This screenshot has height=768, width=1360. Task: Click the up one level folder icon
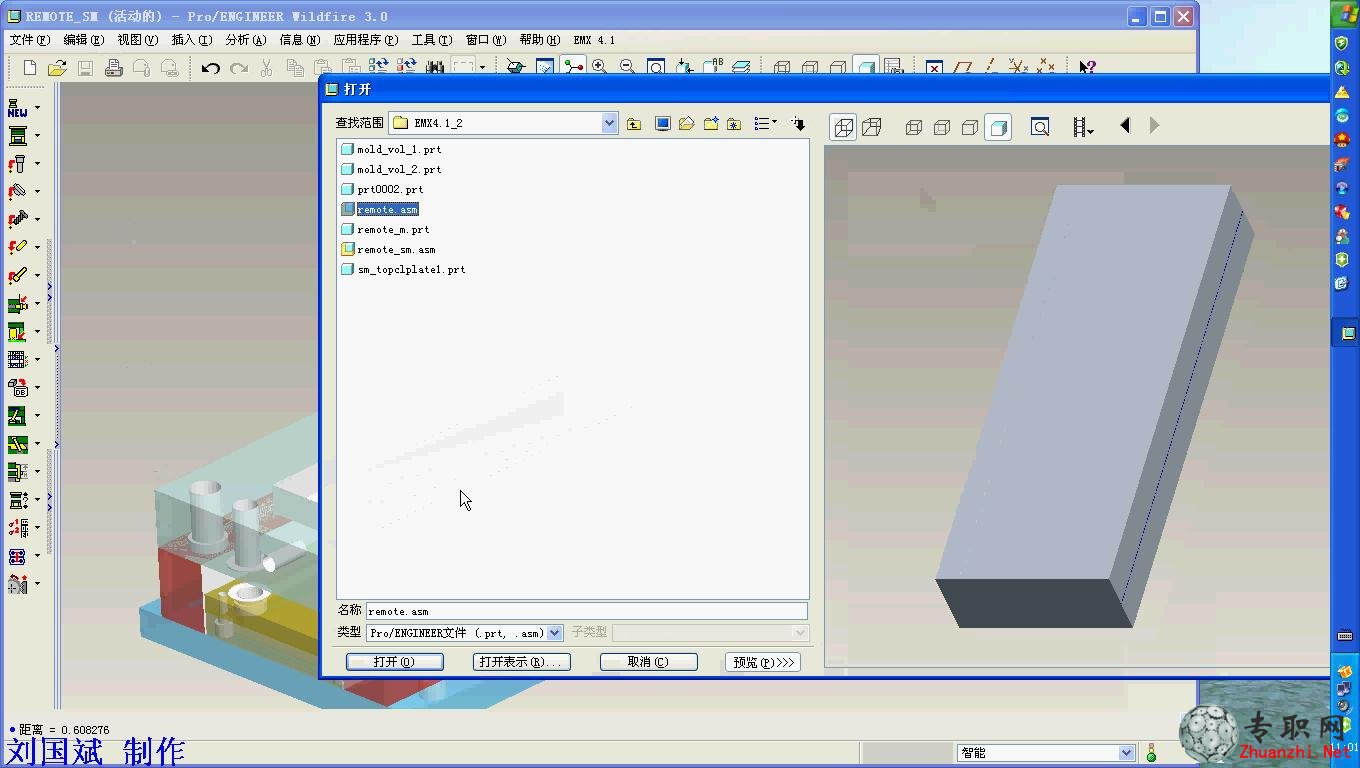coord(634,124)
